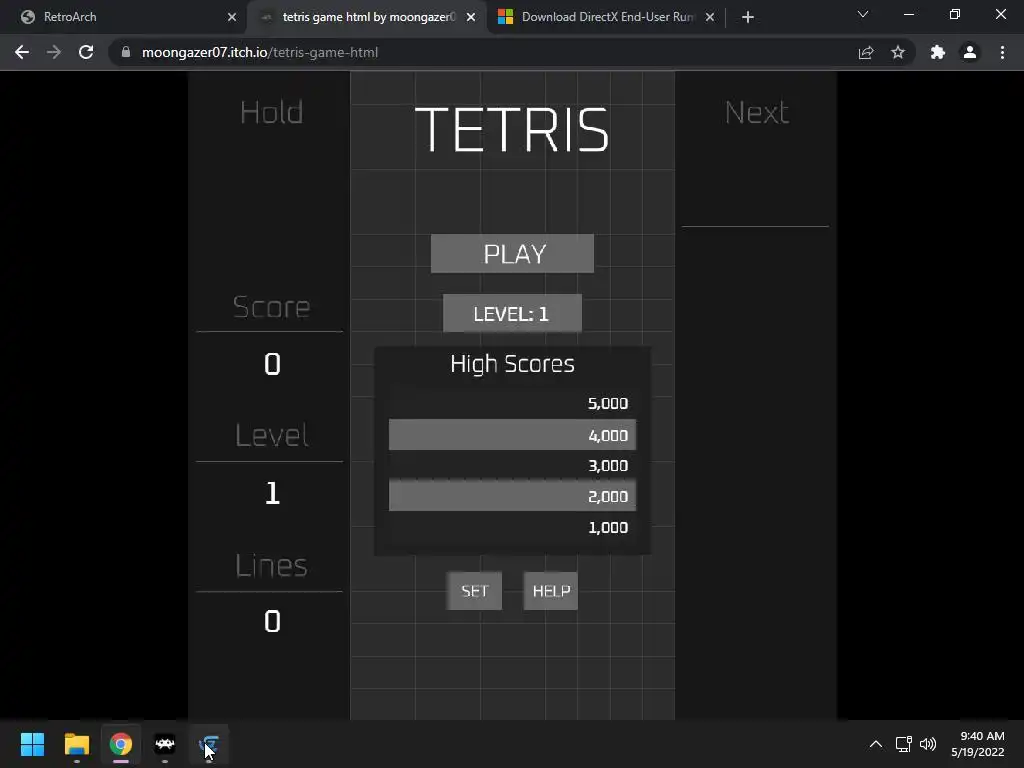Restore down the Chrome window
This screenshot has height=768, width=1024.
coord(955,14)
